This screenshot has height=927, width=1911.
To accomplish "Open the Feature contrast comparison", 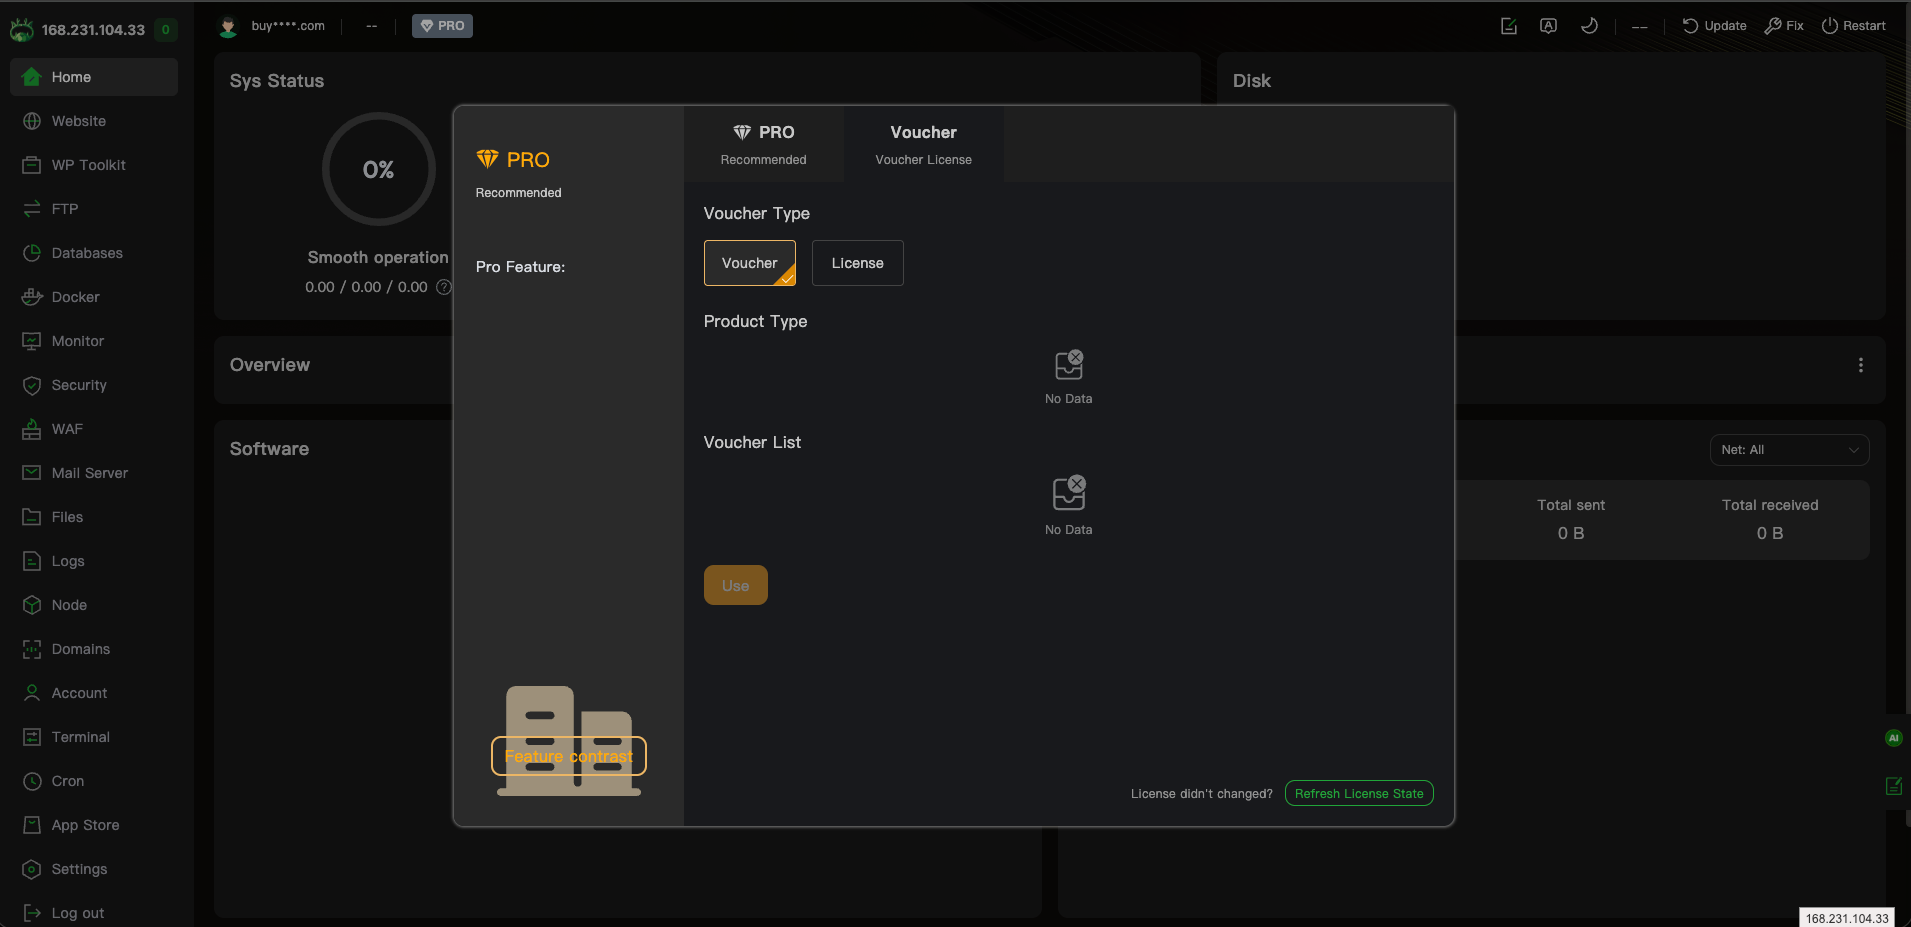I will pos(569,756).
